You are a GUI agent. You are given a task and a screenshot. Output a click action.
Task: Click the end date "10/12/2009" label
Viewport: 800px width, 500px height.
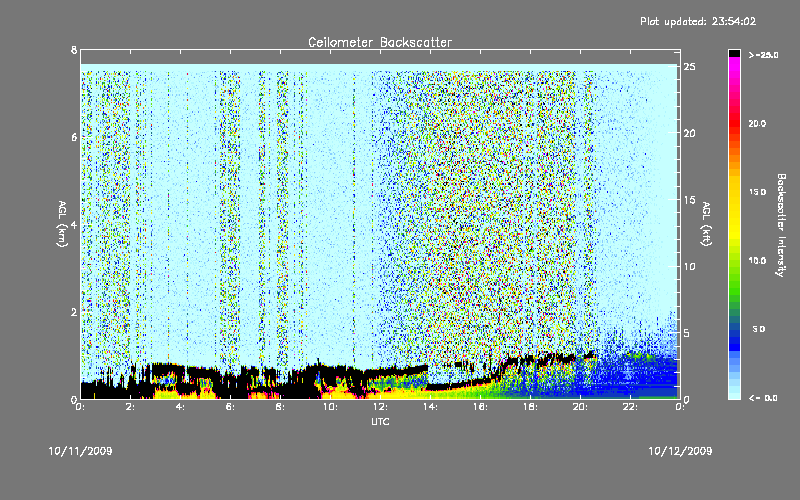coord(680,451)
